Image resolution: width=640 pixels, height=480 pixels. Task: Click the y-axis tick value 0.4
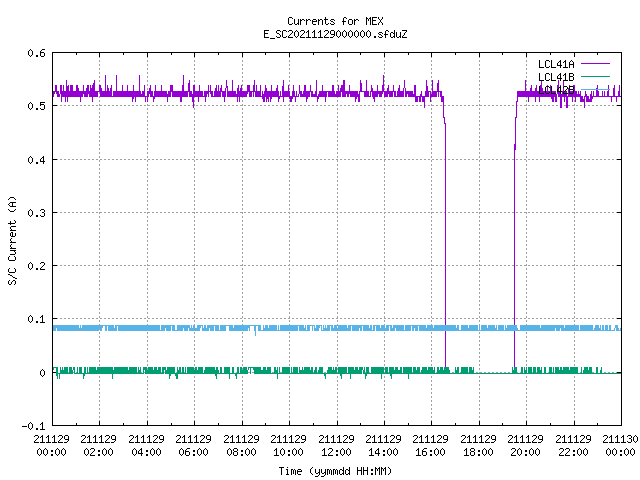(36, 160)
